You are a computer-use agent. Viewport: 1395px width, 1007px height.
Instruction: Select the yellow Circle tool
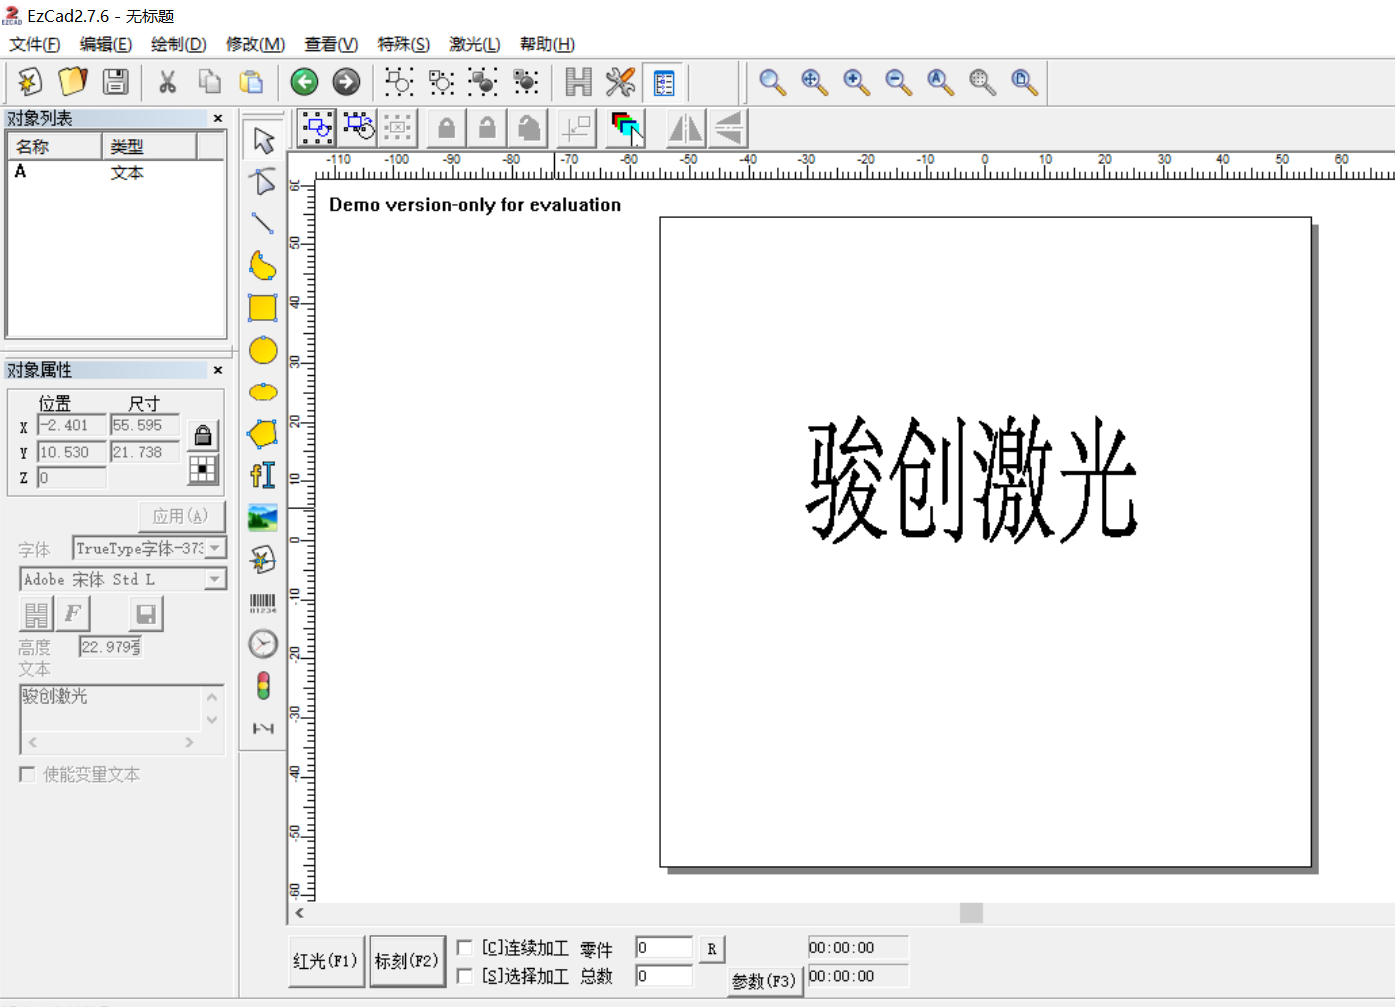point(263,350)
